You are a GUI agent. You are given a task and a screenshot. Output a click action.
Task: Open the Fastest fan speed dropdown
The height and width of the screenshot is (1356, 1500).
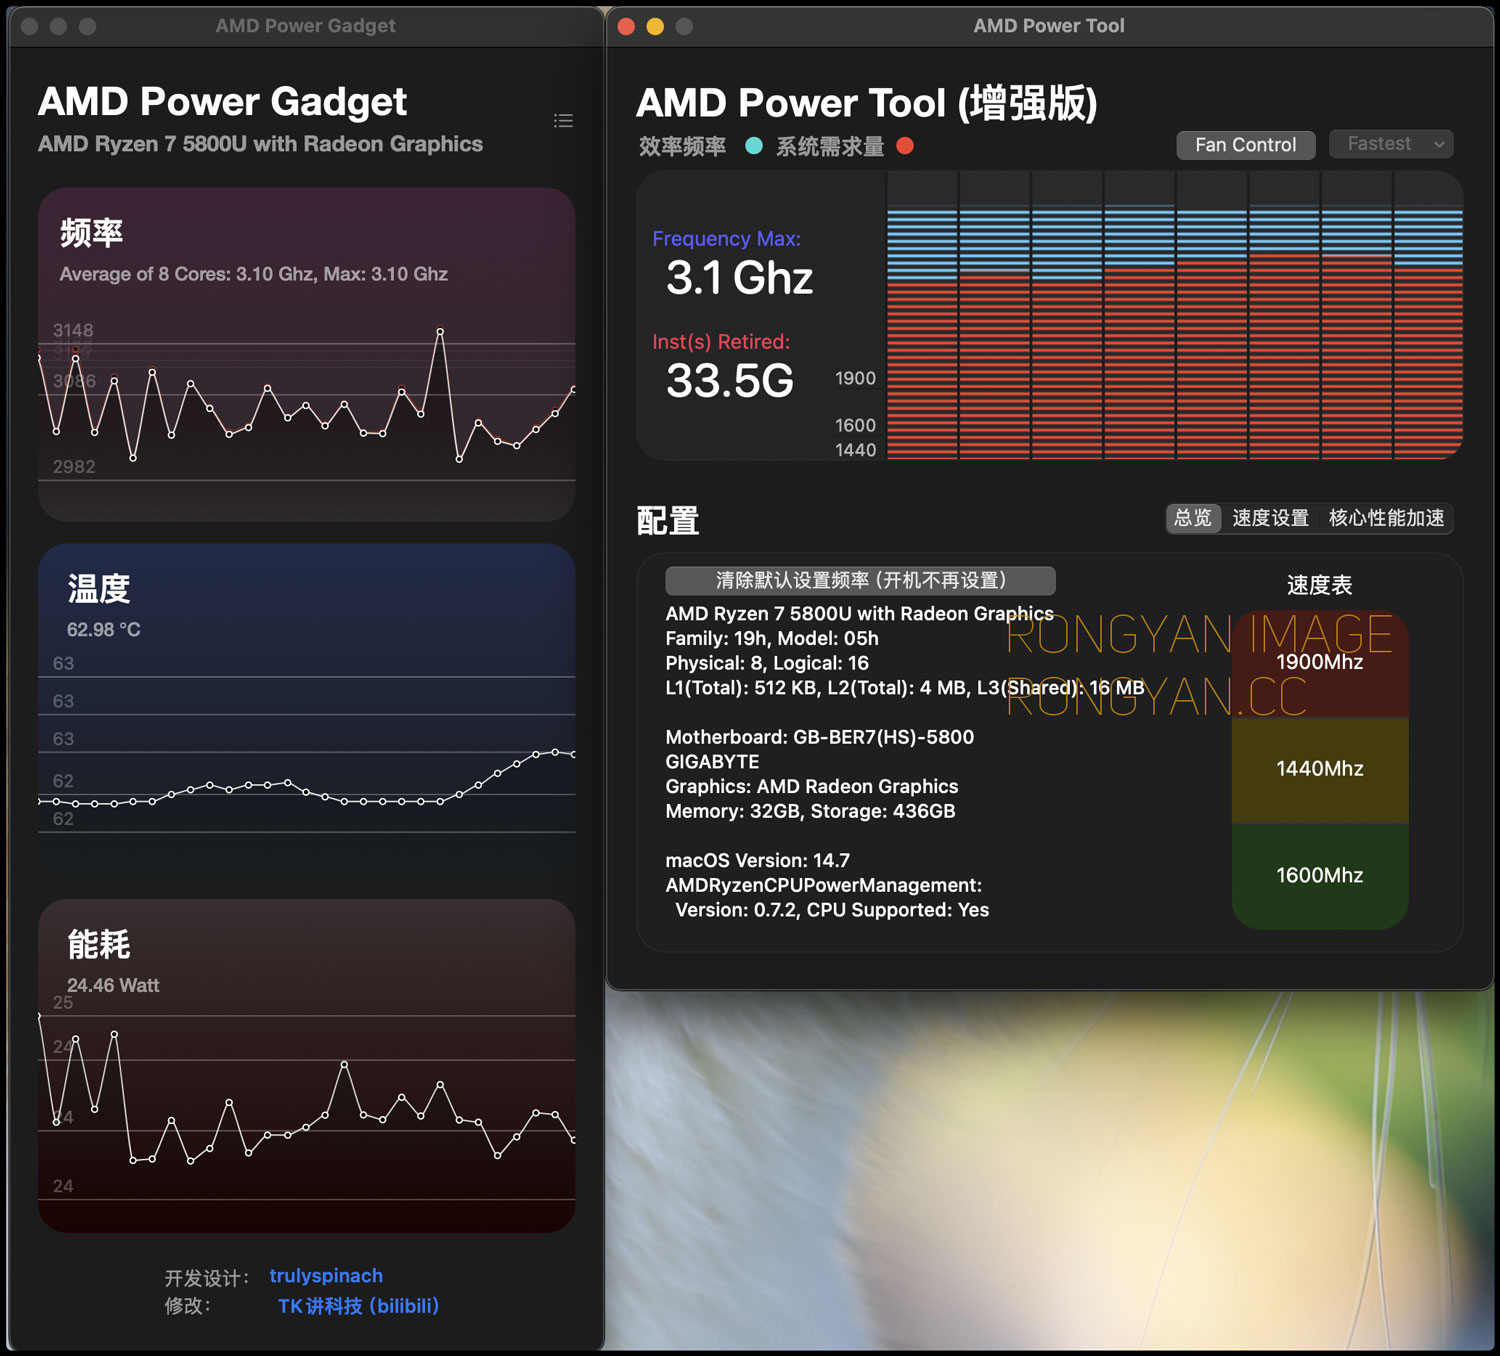1391,144
